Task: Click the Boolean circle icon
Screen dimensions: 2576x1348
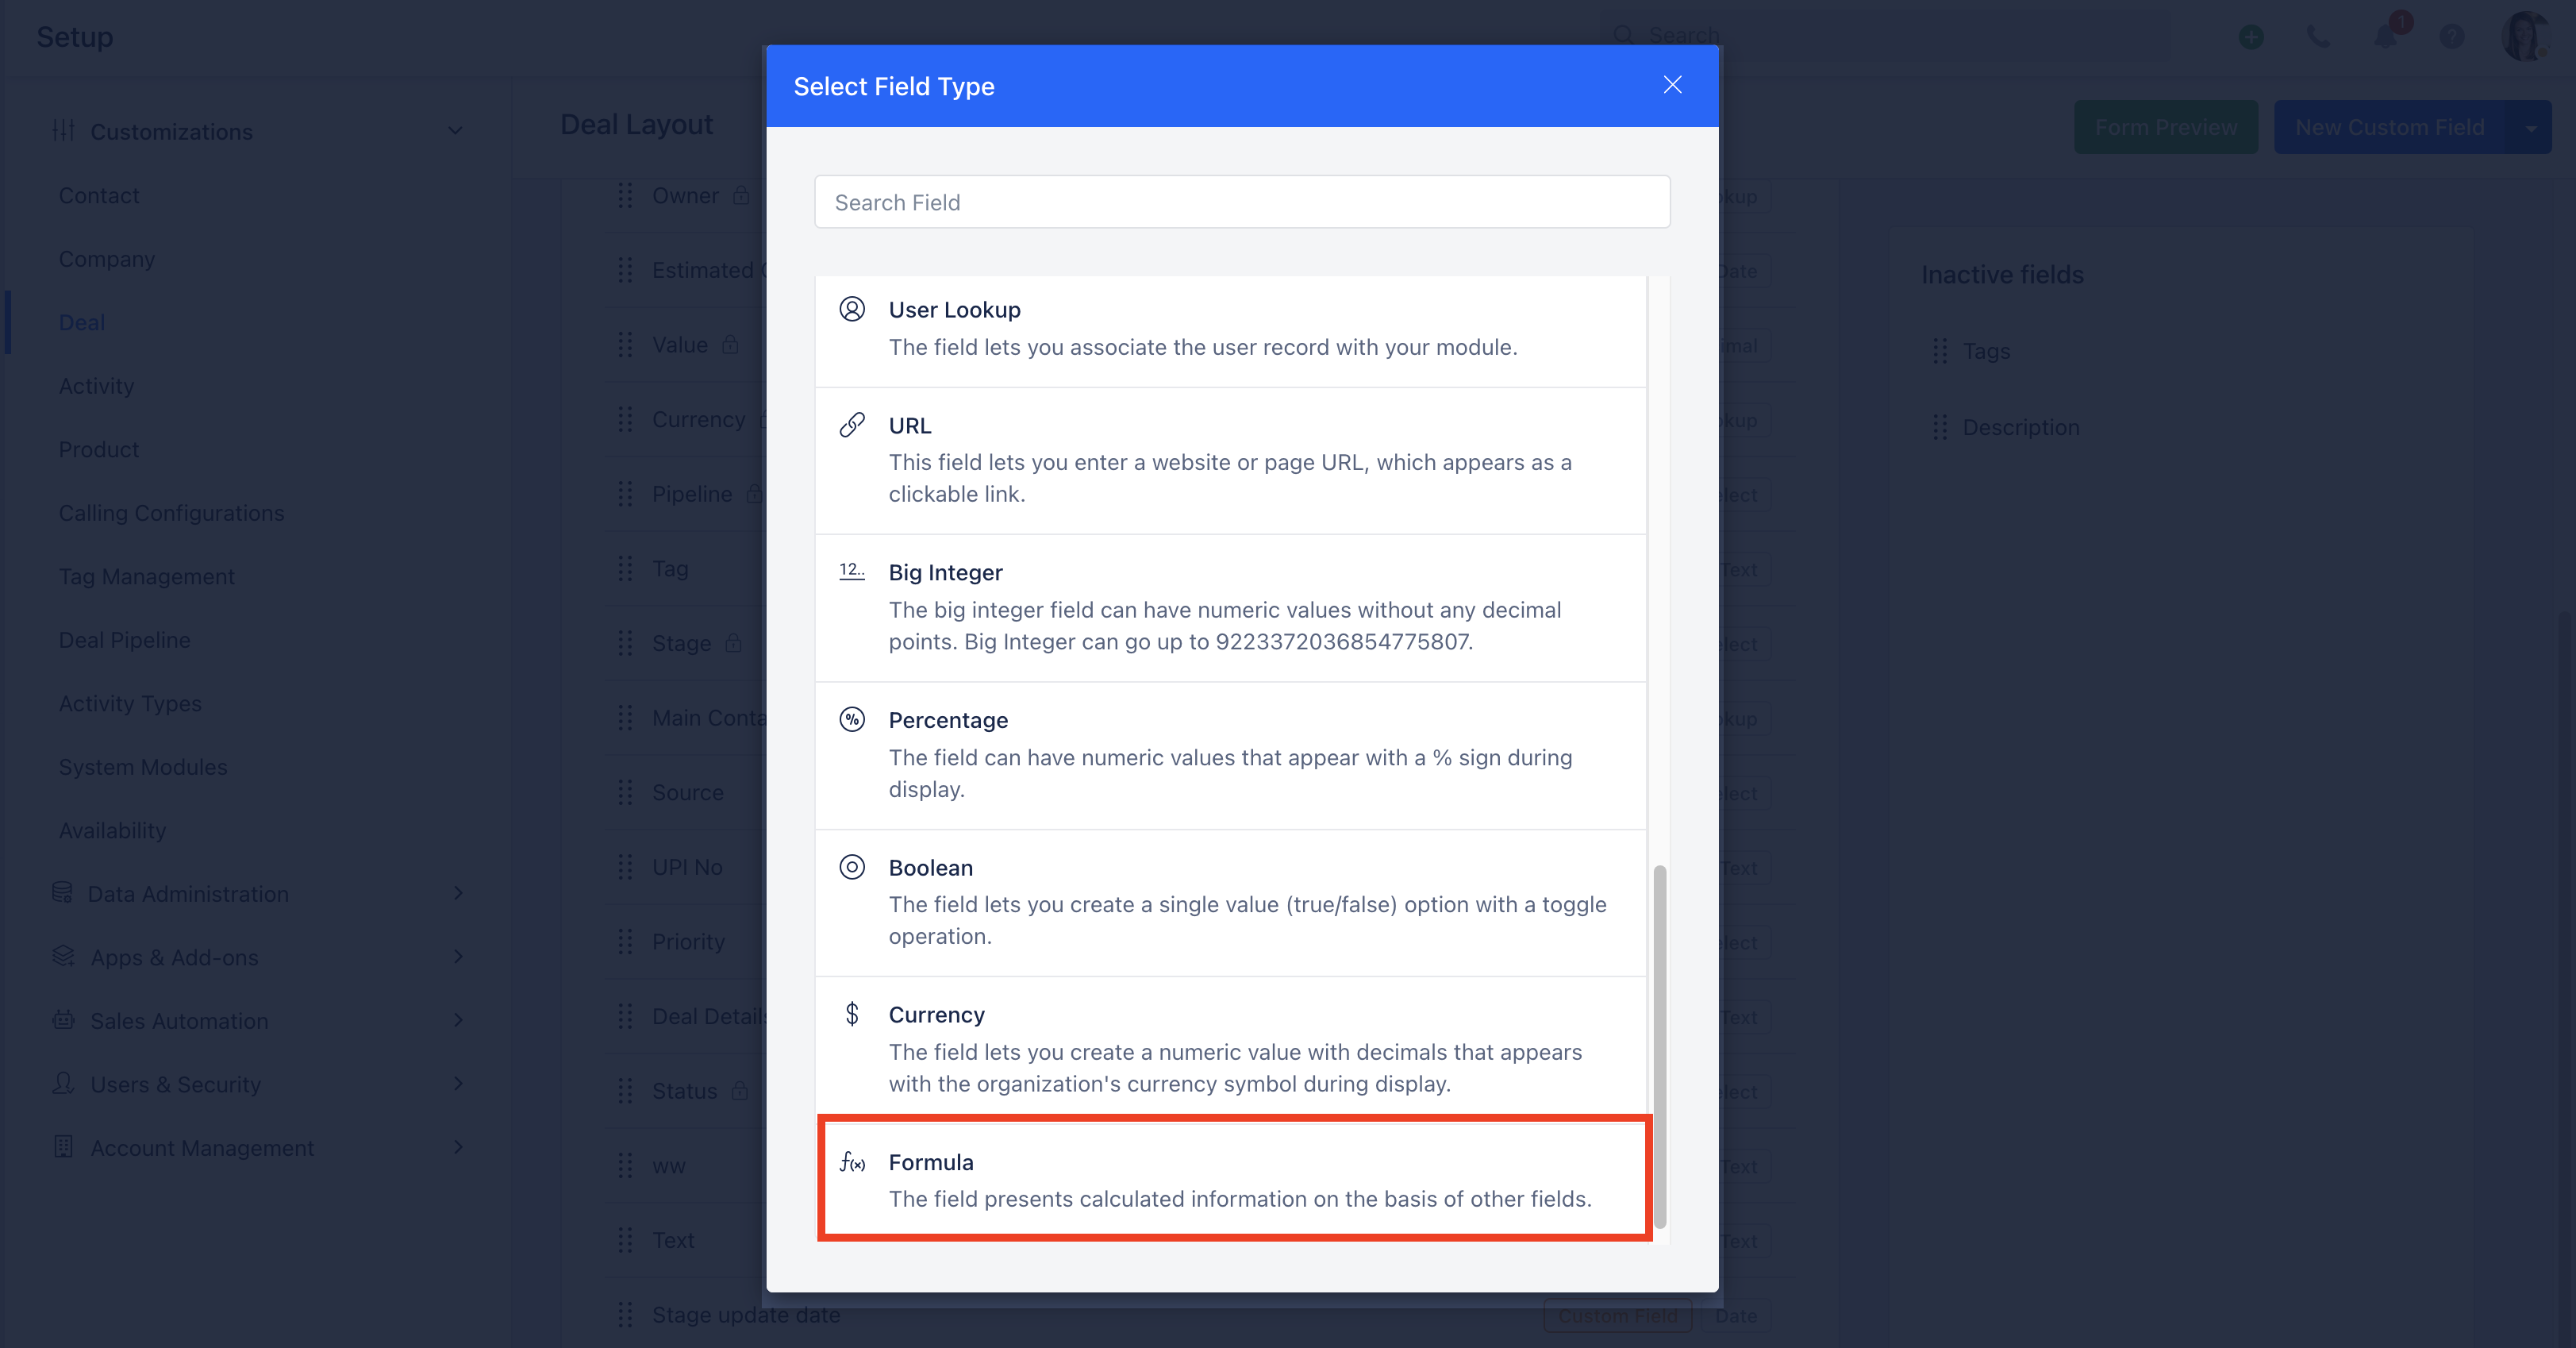Action: [x=852, y=867]
